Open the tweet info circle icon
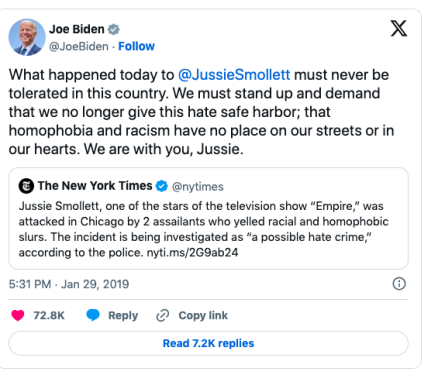 pos(399,284)
